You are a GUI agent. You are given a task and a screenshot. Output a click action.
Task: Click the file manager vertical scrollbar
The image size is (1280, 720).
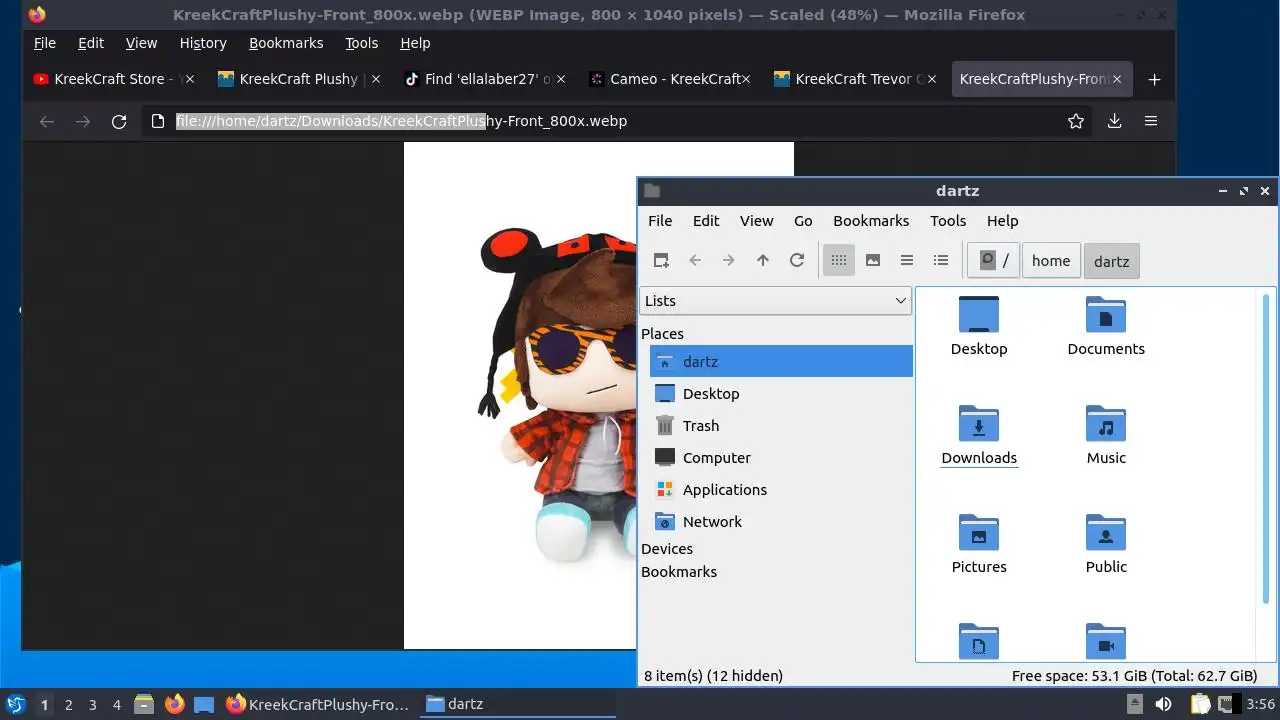pos(1268,450)
